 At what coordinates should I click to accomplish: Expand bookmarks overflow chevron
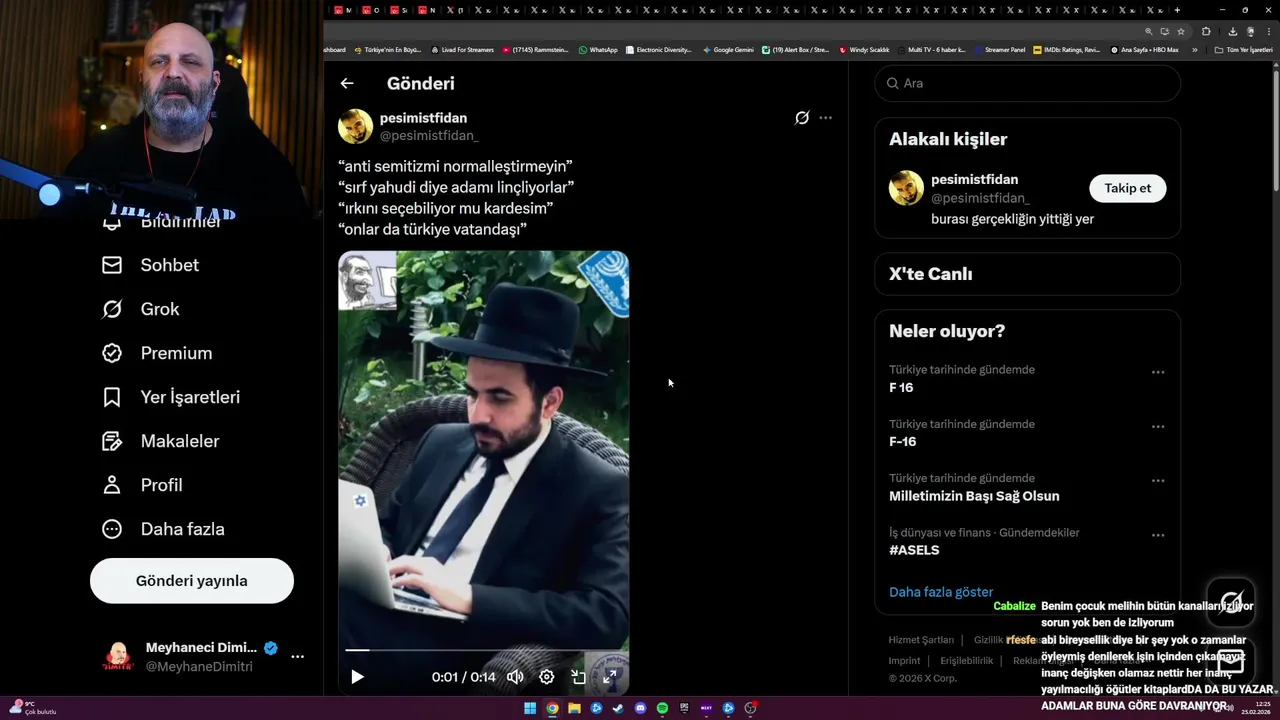click(1194, 49)
